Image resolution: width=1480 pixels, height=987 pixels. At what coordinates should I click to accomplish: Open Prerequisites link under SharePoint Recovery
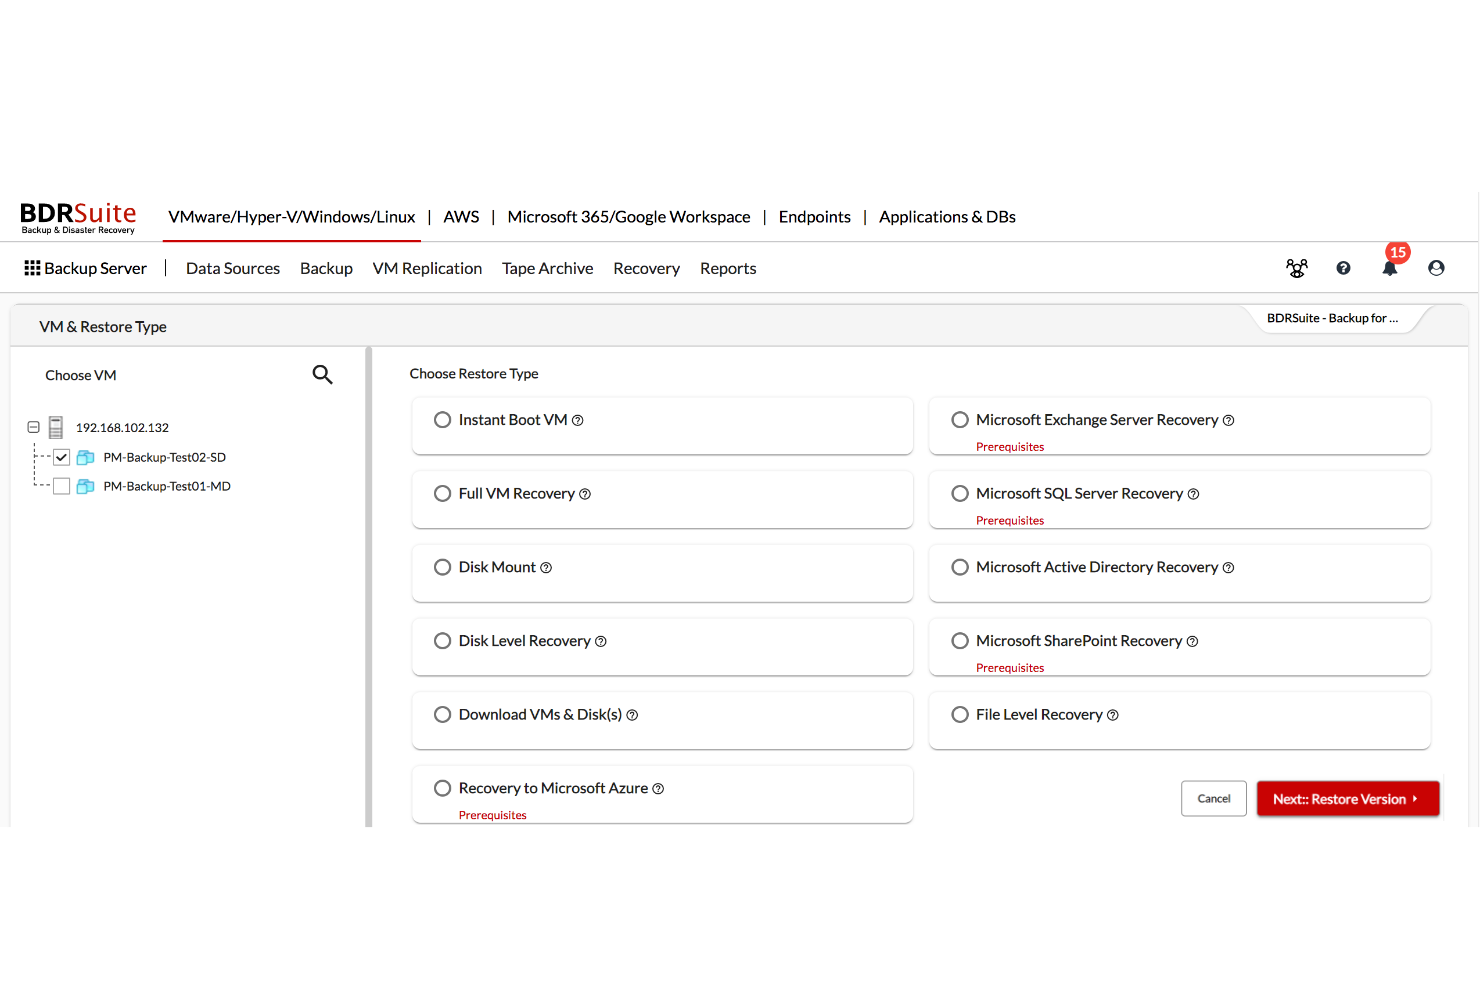click(1010, 668)
